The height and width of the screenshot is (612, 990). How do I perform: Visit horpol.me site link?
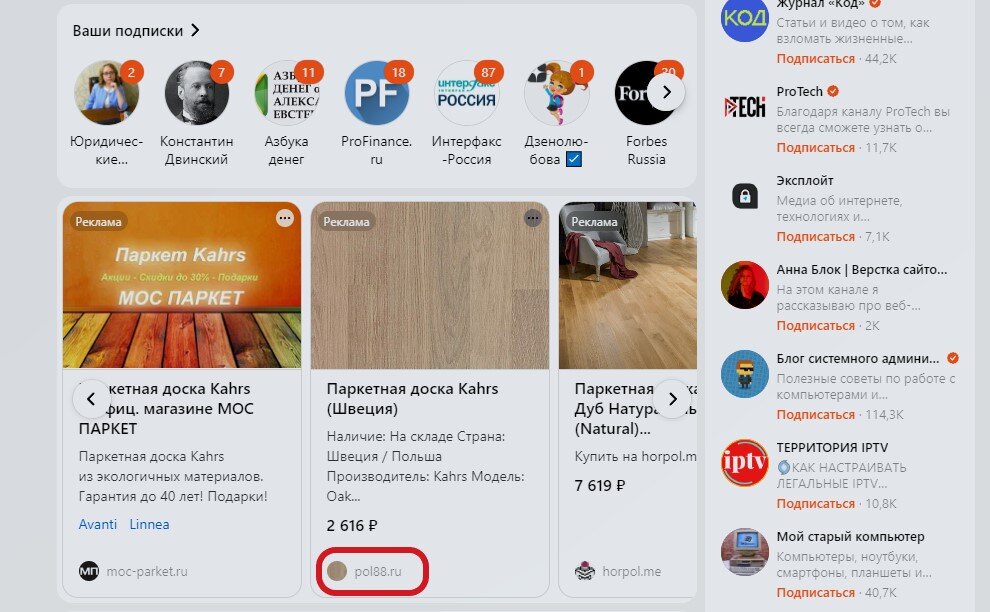[x=631, y=572]
